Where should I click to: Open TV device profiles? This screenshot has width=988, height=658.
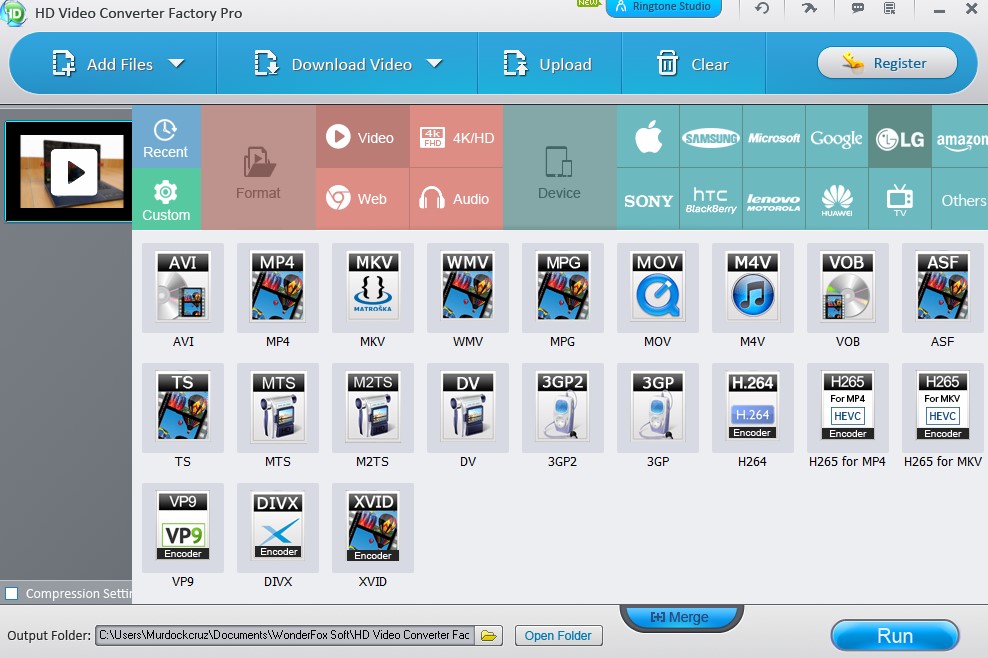[x=900, y=199]
